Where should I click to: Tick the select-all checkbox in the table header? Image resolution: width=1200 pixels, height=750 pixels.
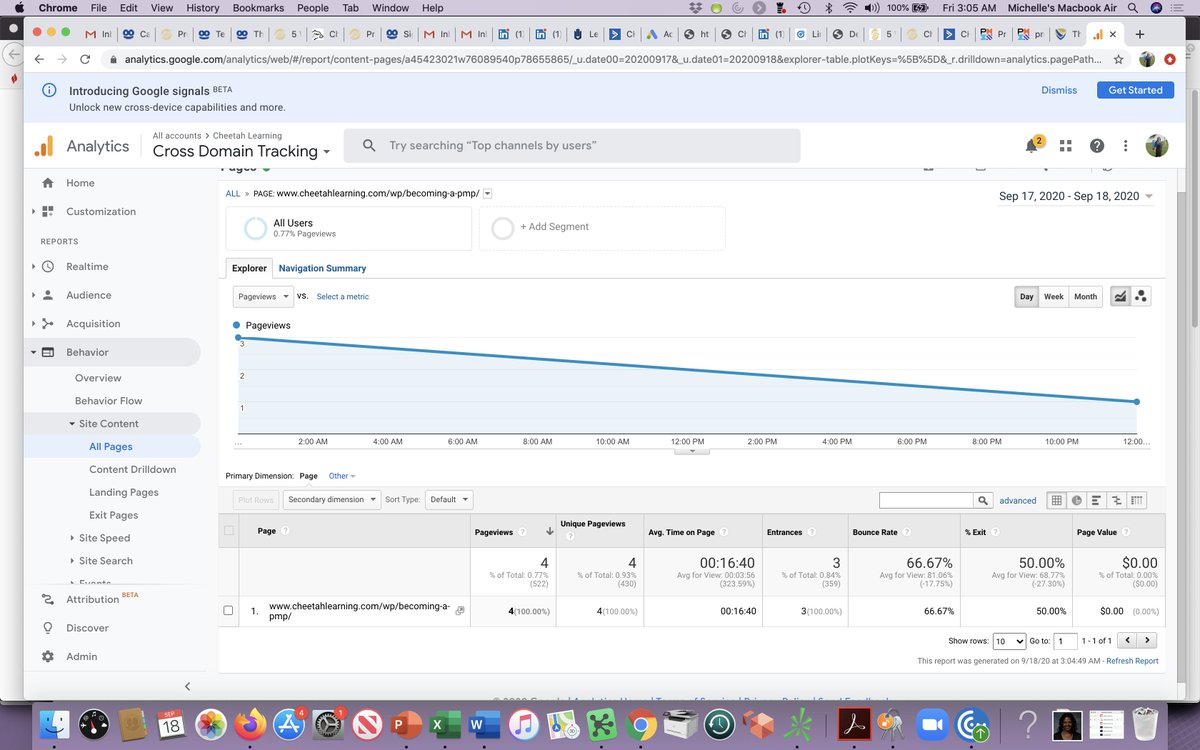coord(229,531)
